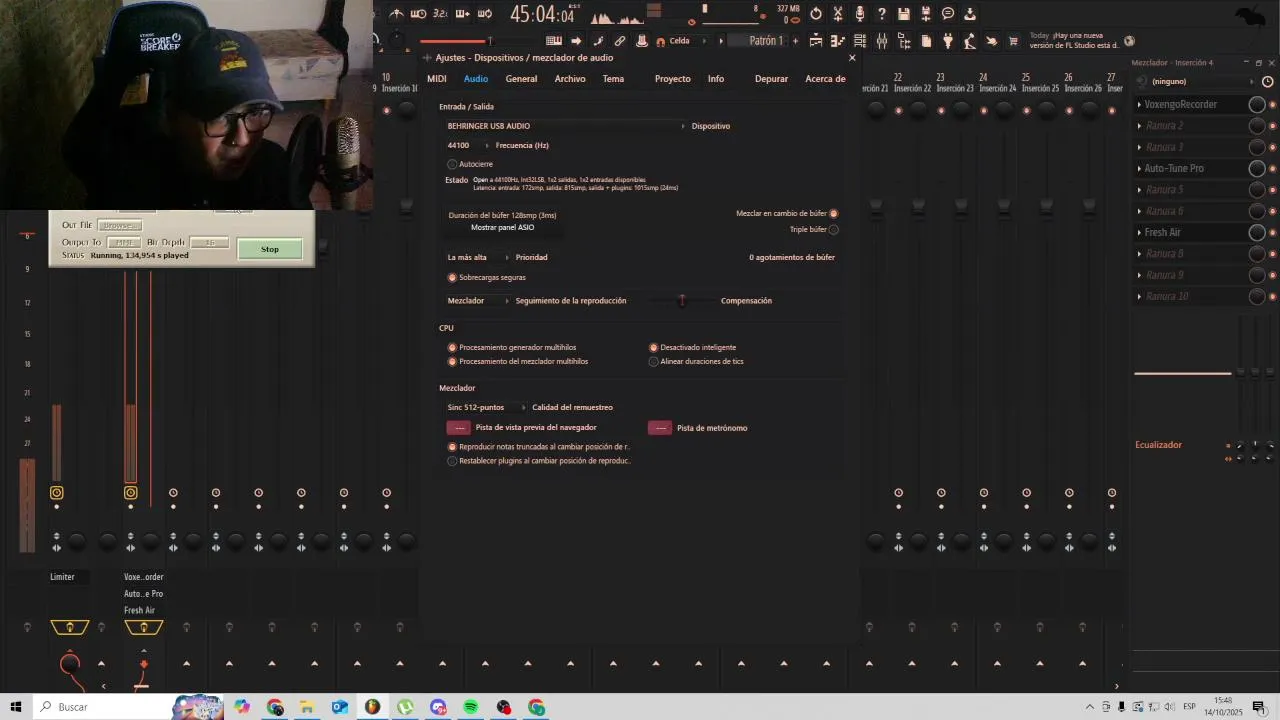The image size is (1280, 720).
Task: Open the mixer view faders icon
Action: click(x=882, y=41)
